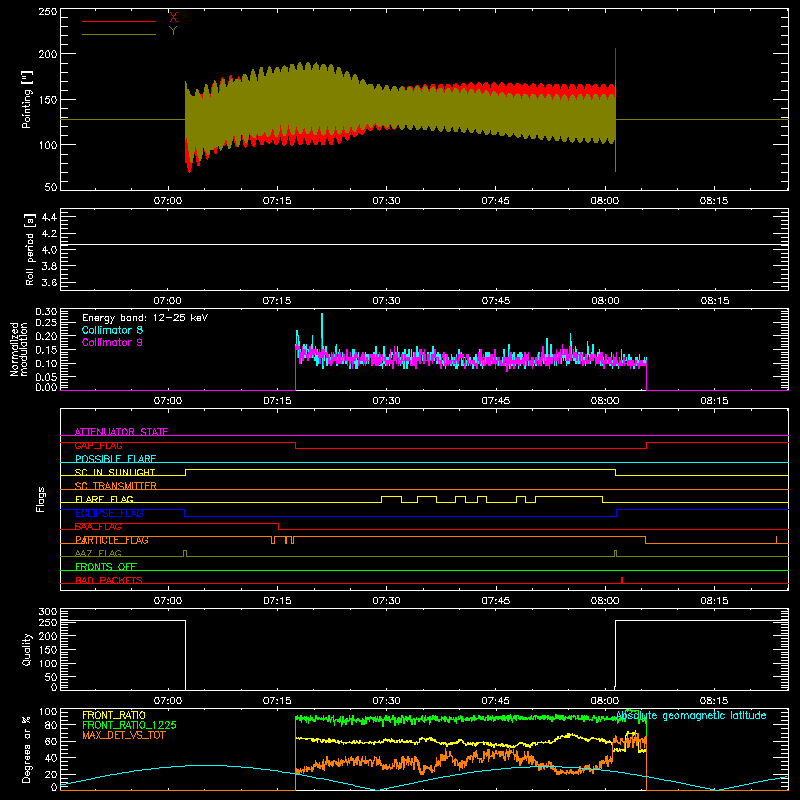800x800 pixels.
Task: Click the ATTENUATOR_STATE flag label
Action: [121, 432]
